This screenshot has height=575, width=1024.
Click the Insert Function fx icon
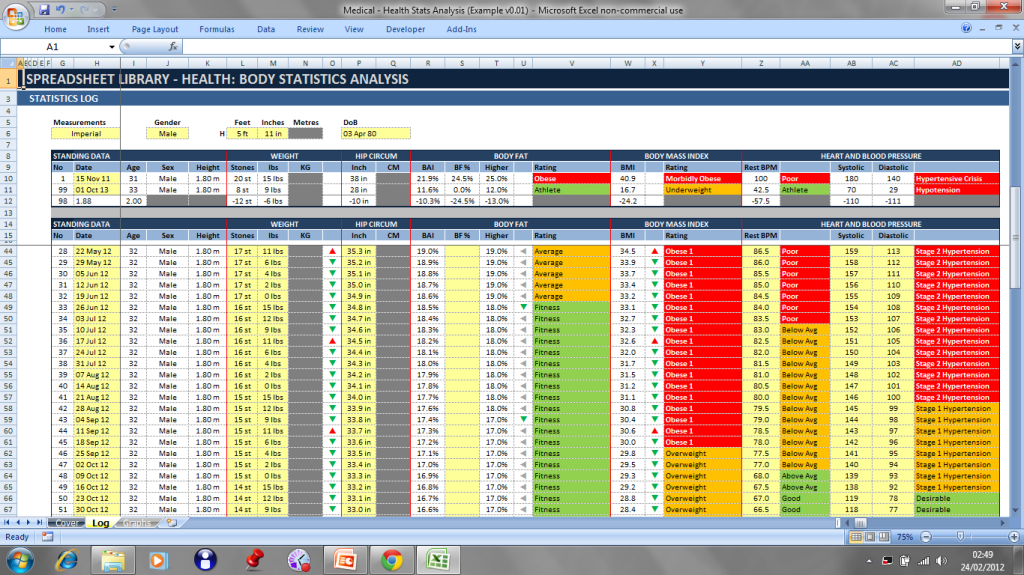[172, 46]
